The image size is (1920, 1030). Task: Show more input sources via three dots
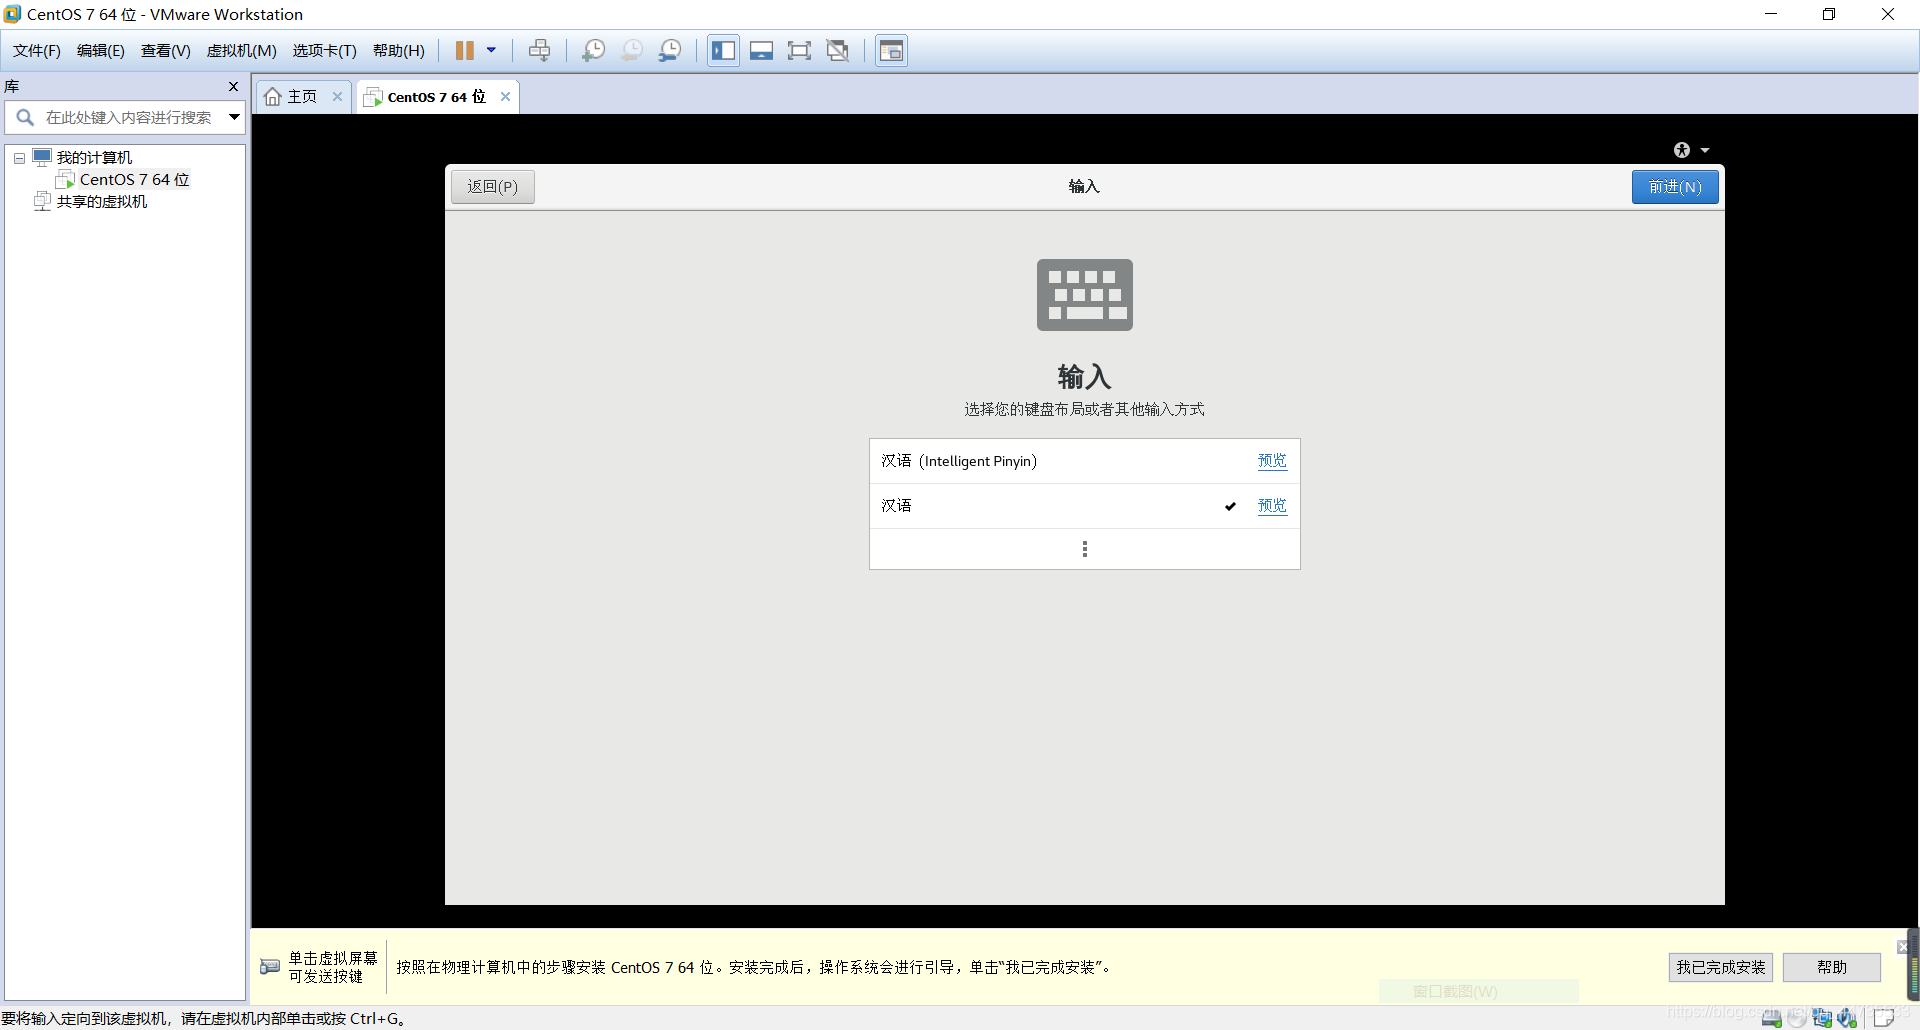pyautogui.click(x=1085, y=549)
